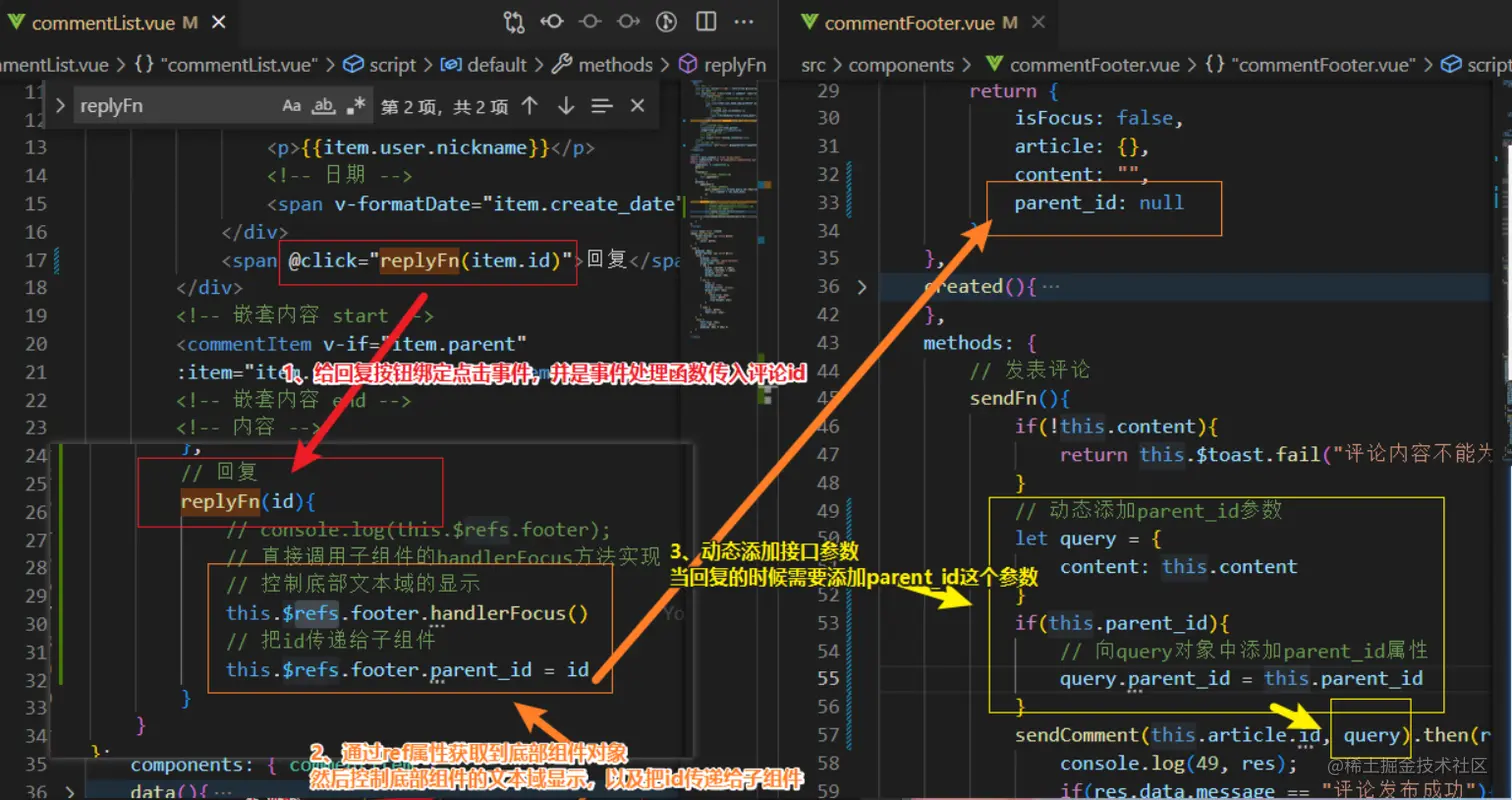This screenshot has width=1512, height=800.
Task: Click the circled git-branch icon in editor toolbar
Action: point(667,22)
